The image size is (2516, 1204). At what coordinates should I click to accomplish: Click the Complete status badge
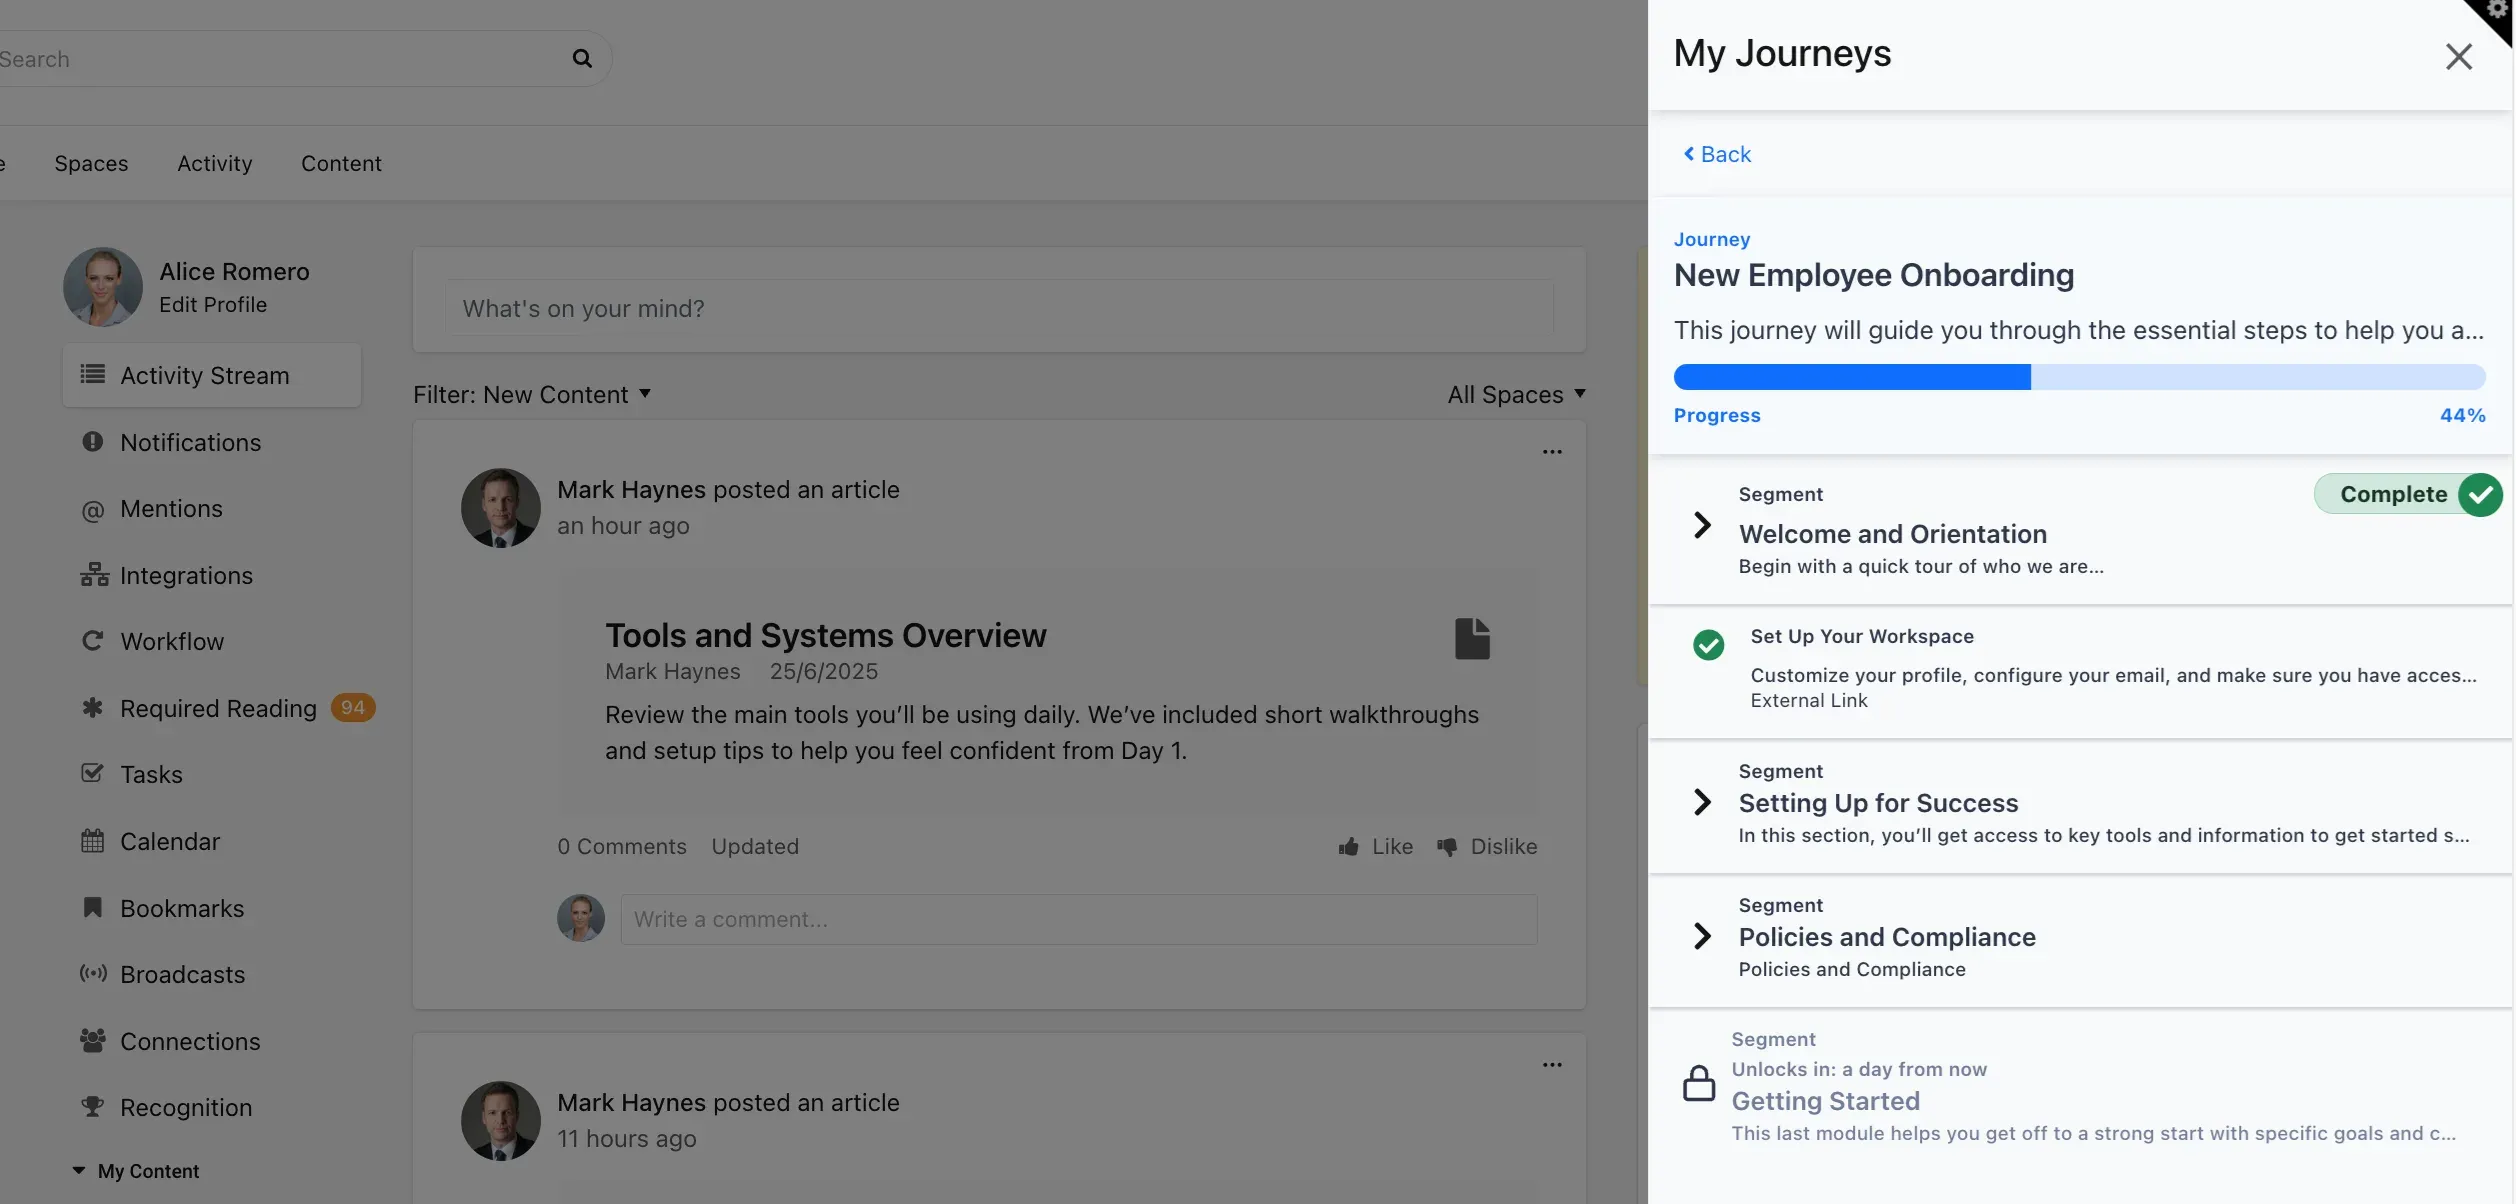(2408, 494)
